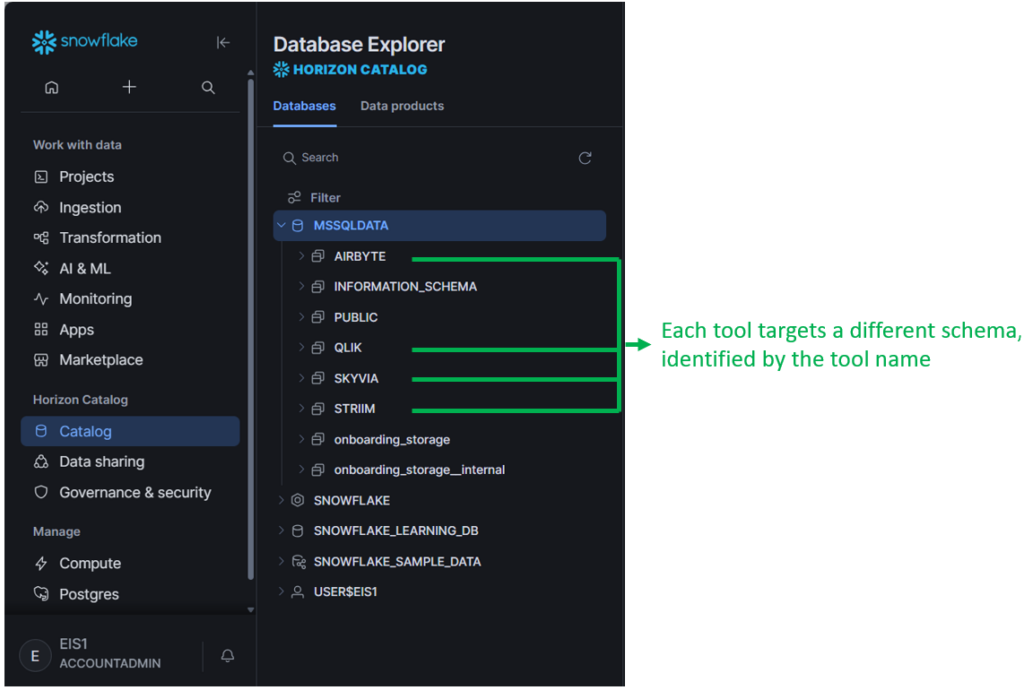The image size is (1024, 690).
Task: Click the EIS1 user avatar
Action: [x=35, y=655]
